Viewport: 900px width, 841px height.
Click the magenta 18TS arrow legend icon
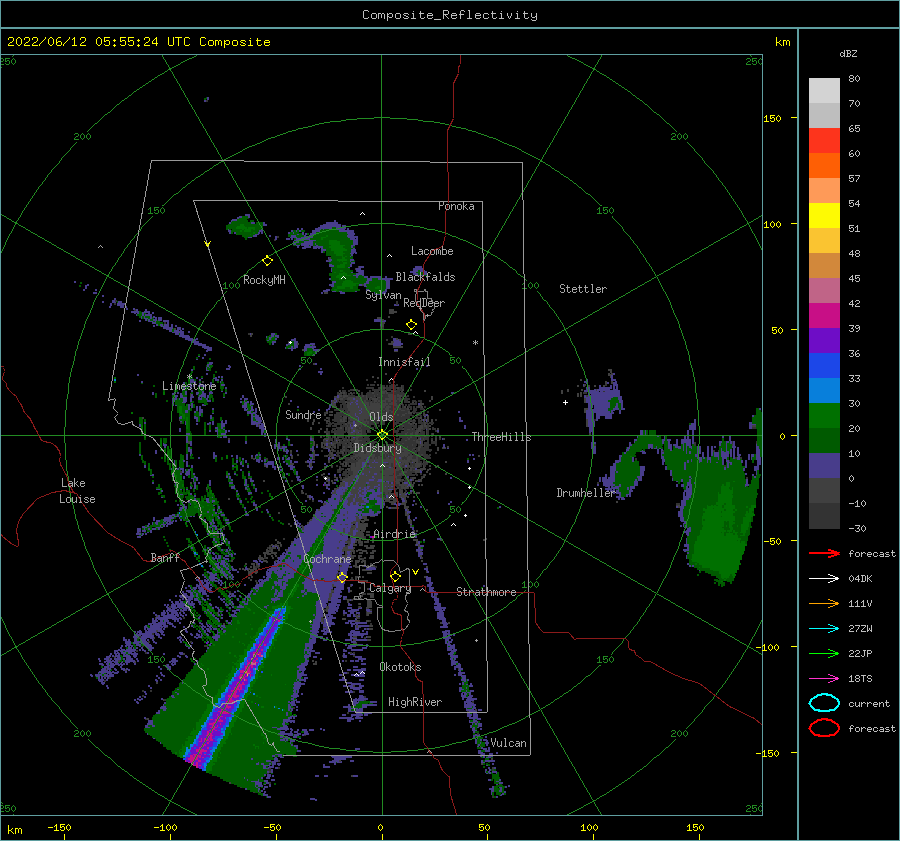824,679
